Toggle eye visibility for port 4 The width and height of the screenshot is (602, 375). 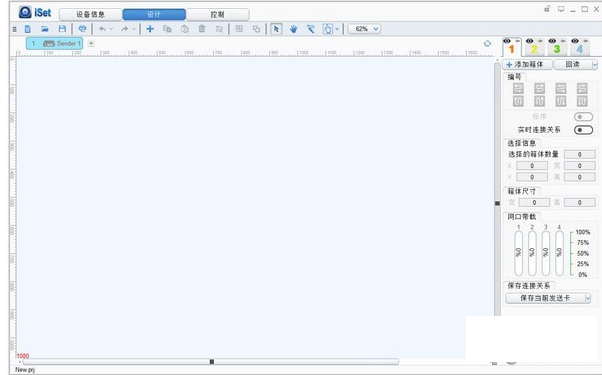click(x=575, y=41)
